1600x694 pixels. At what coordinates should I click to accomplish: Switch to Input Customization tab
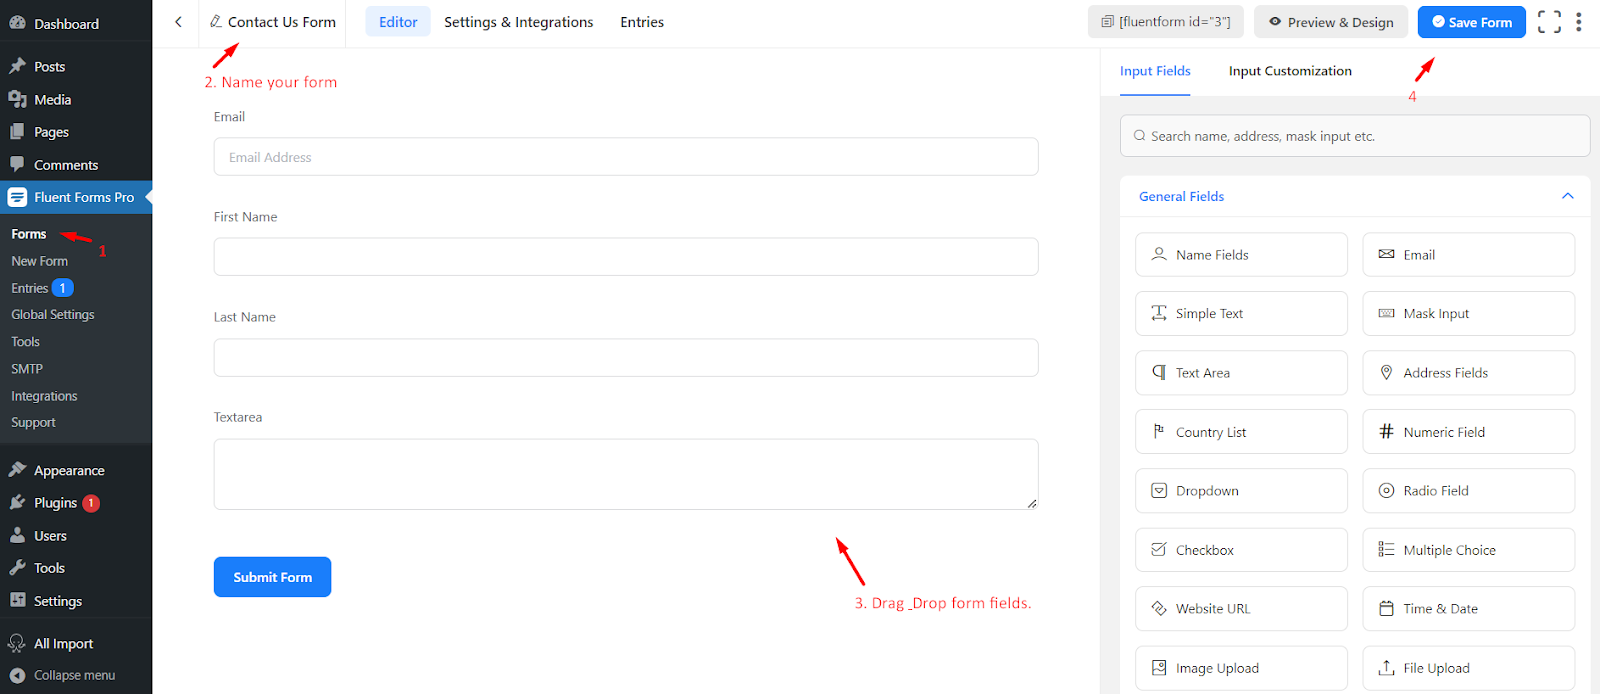click(1290, 71)
